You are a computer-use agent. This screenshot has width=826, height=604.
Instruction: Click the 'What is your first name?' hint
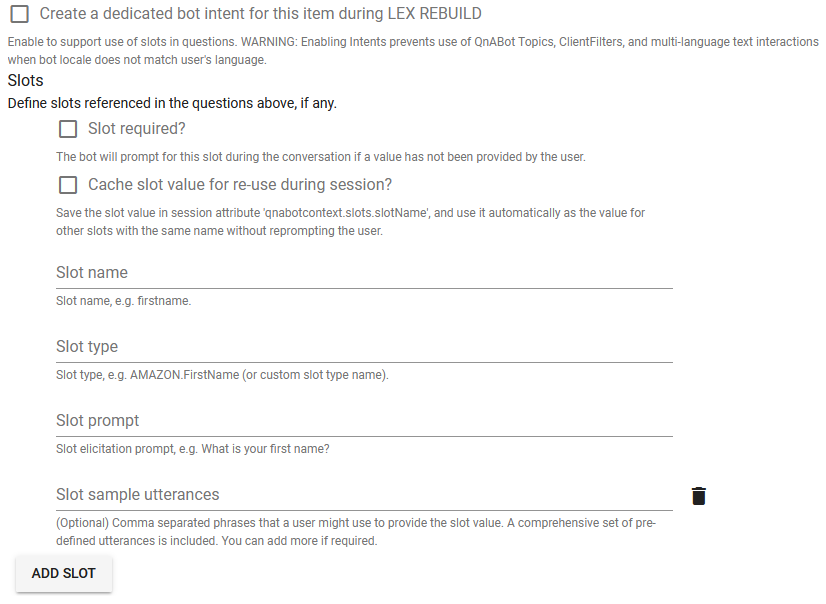pos(192,449)
